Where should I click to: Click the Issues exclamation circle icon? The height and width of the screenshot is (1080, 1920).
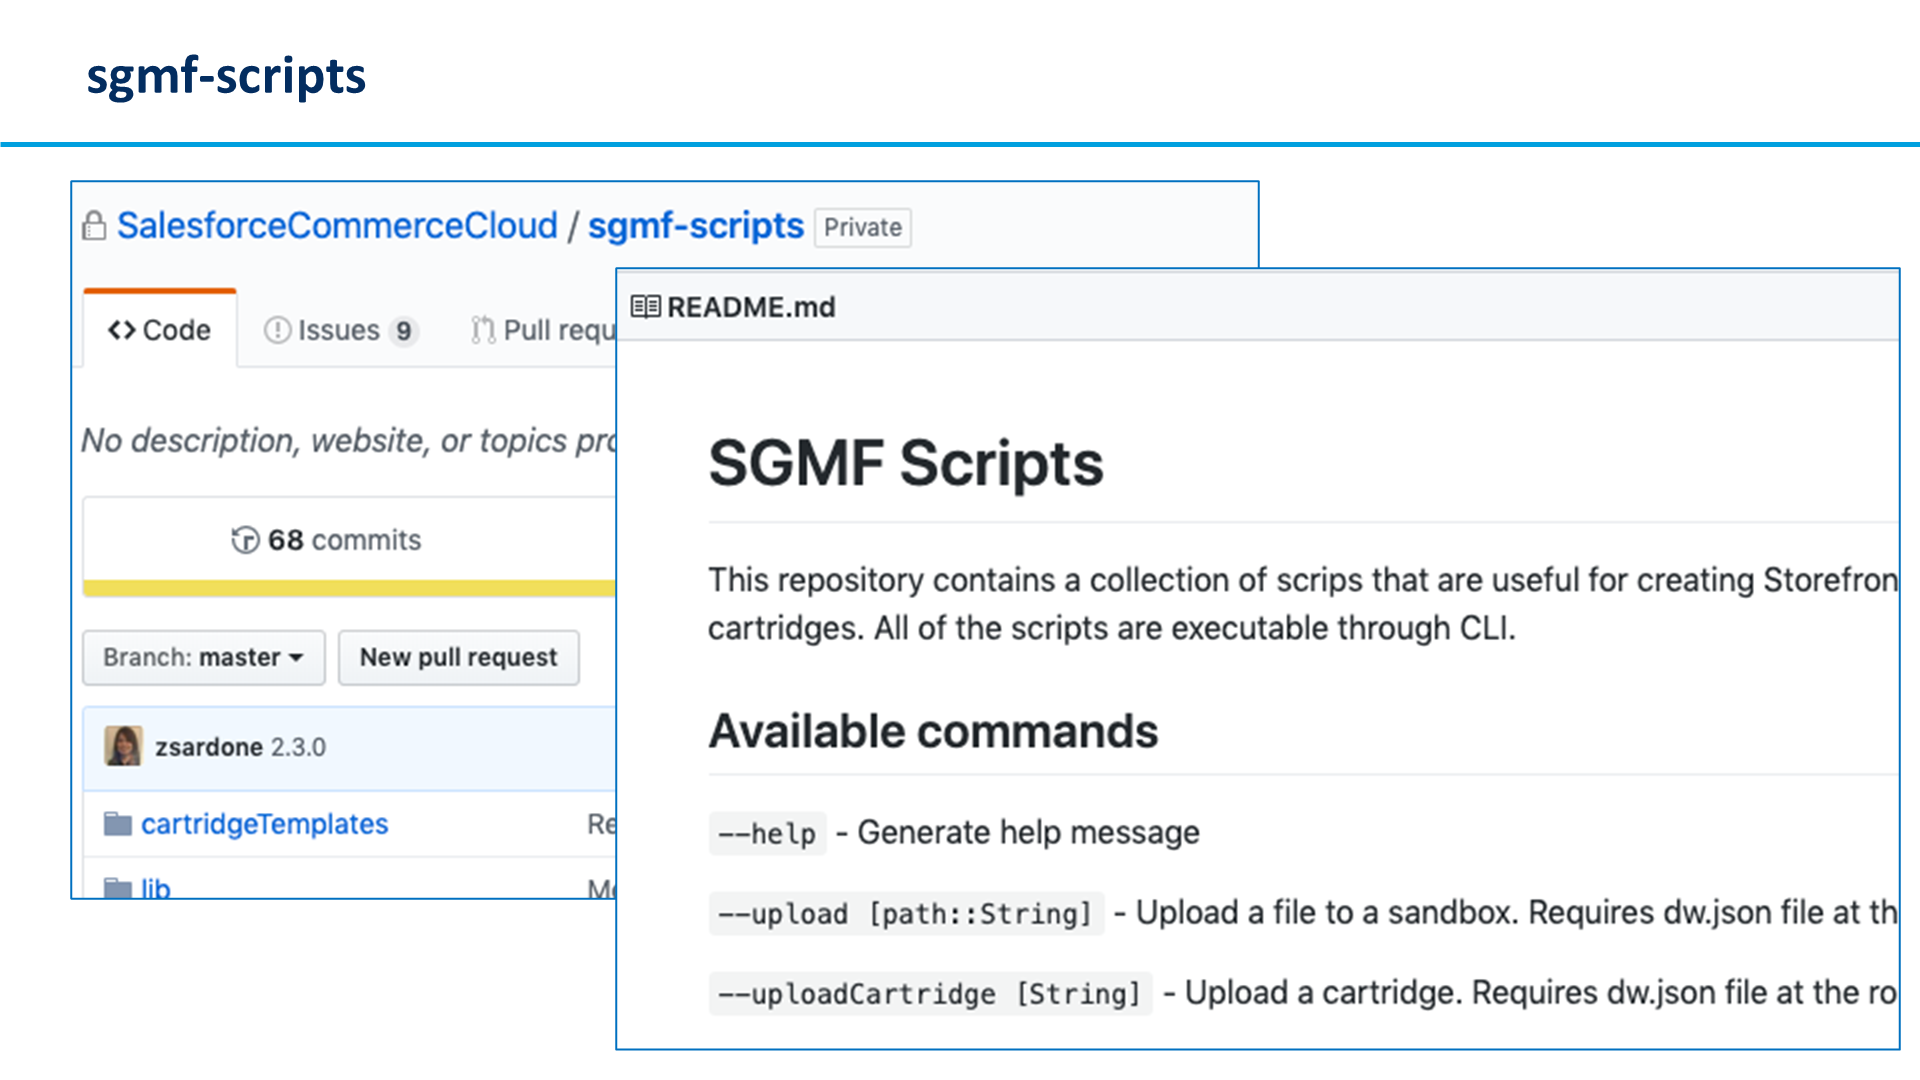click(277, 330)
